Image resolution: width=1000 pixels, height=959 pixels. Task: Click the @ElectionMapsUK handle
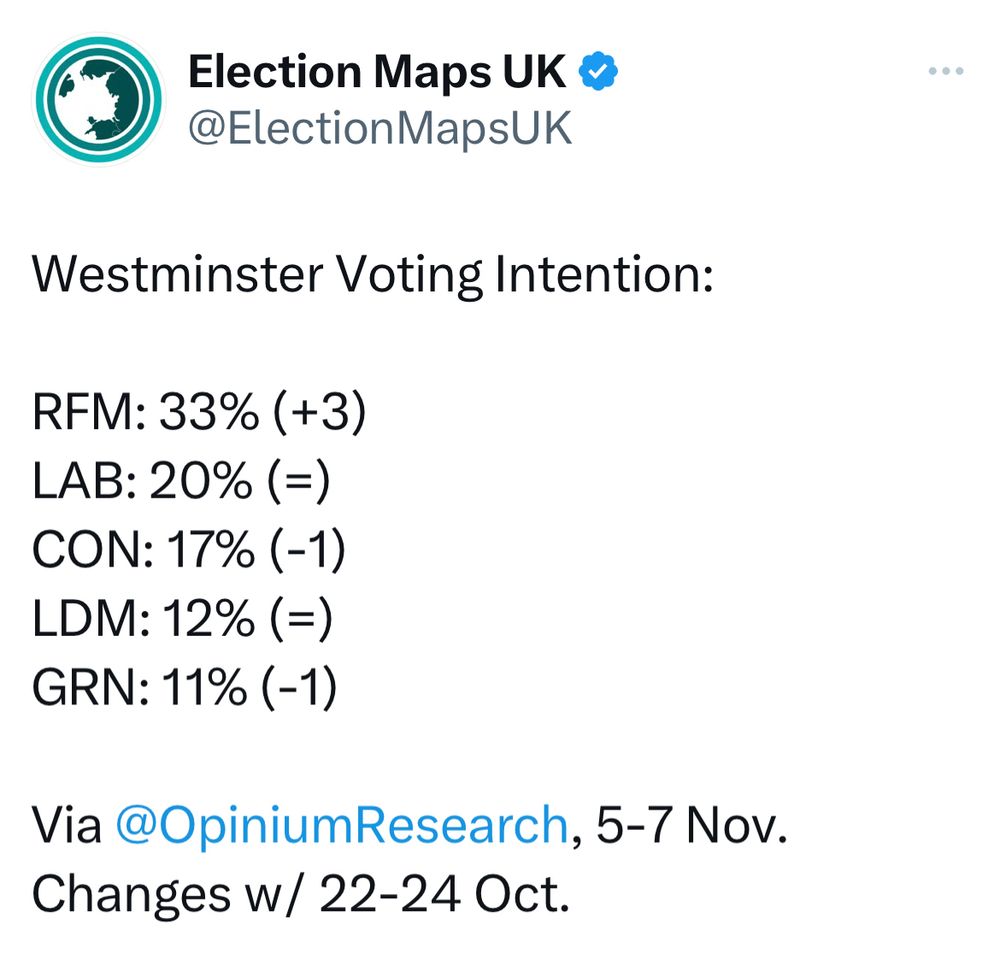(380, 129)
